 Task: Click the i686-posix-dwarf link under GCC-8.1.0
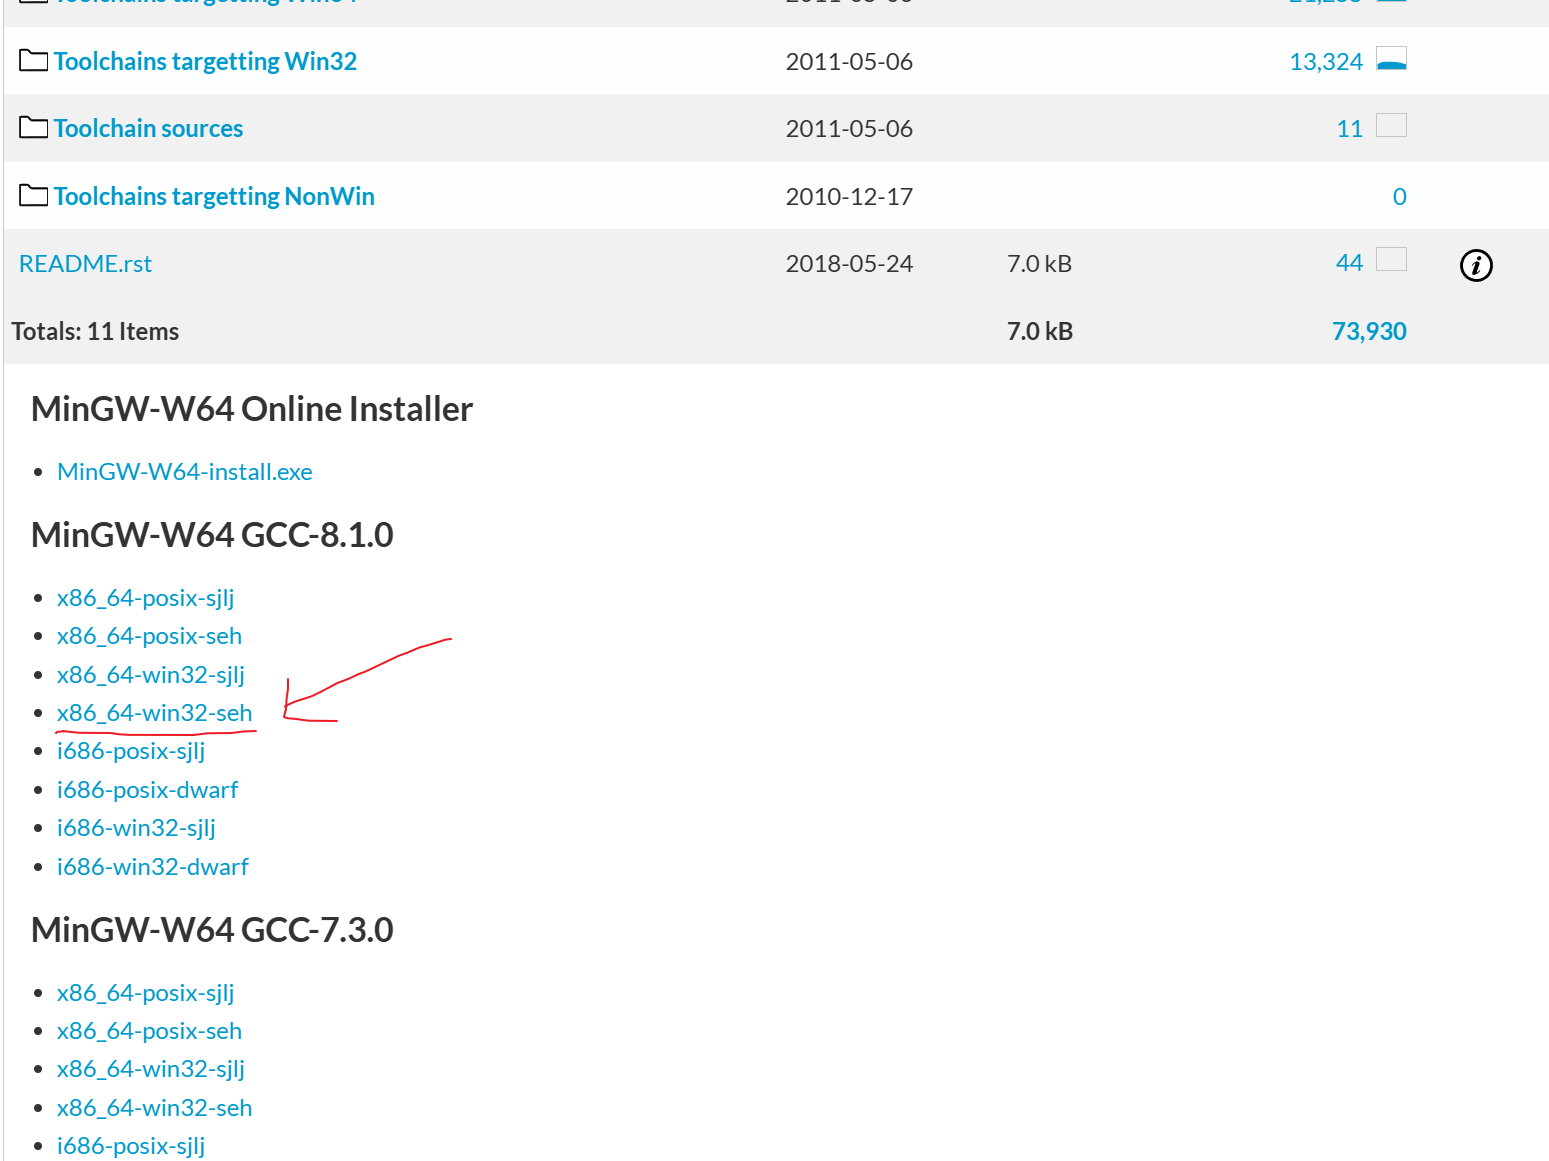click(148, 790)
